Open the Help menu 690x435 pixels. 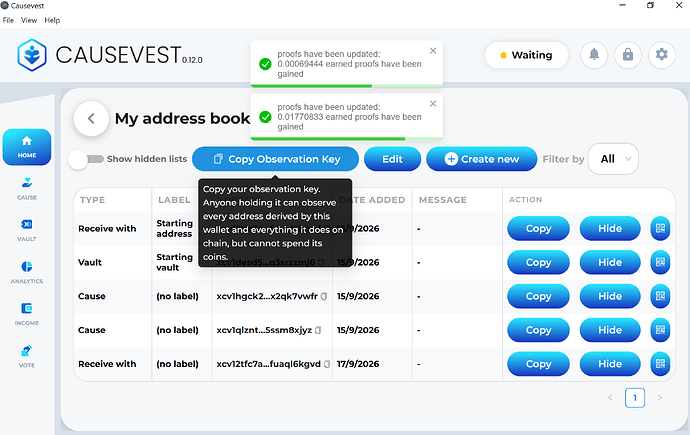tap(52, 20)
